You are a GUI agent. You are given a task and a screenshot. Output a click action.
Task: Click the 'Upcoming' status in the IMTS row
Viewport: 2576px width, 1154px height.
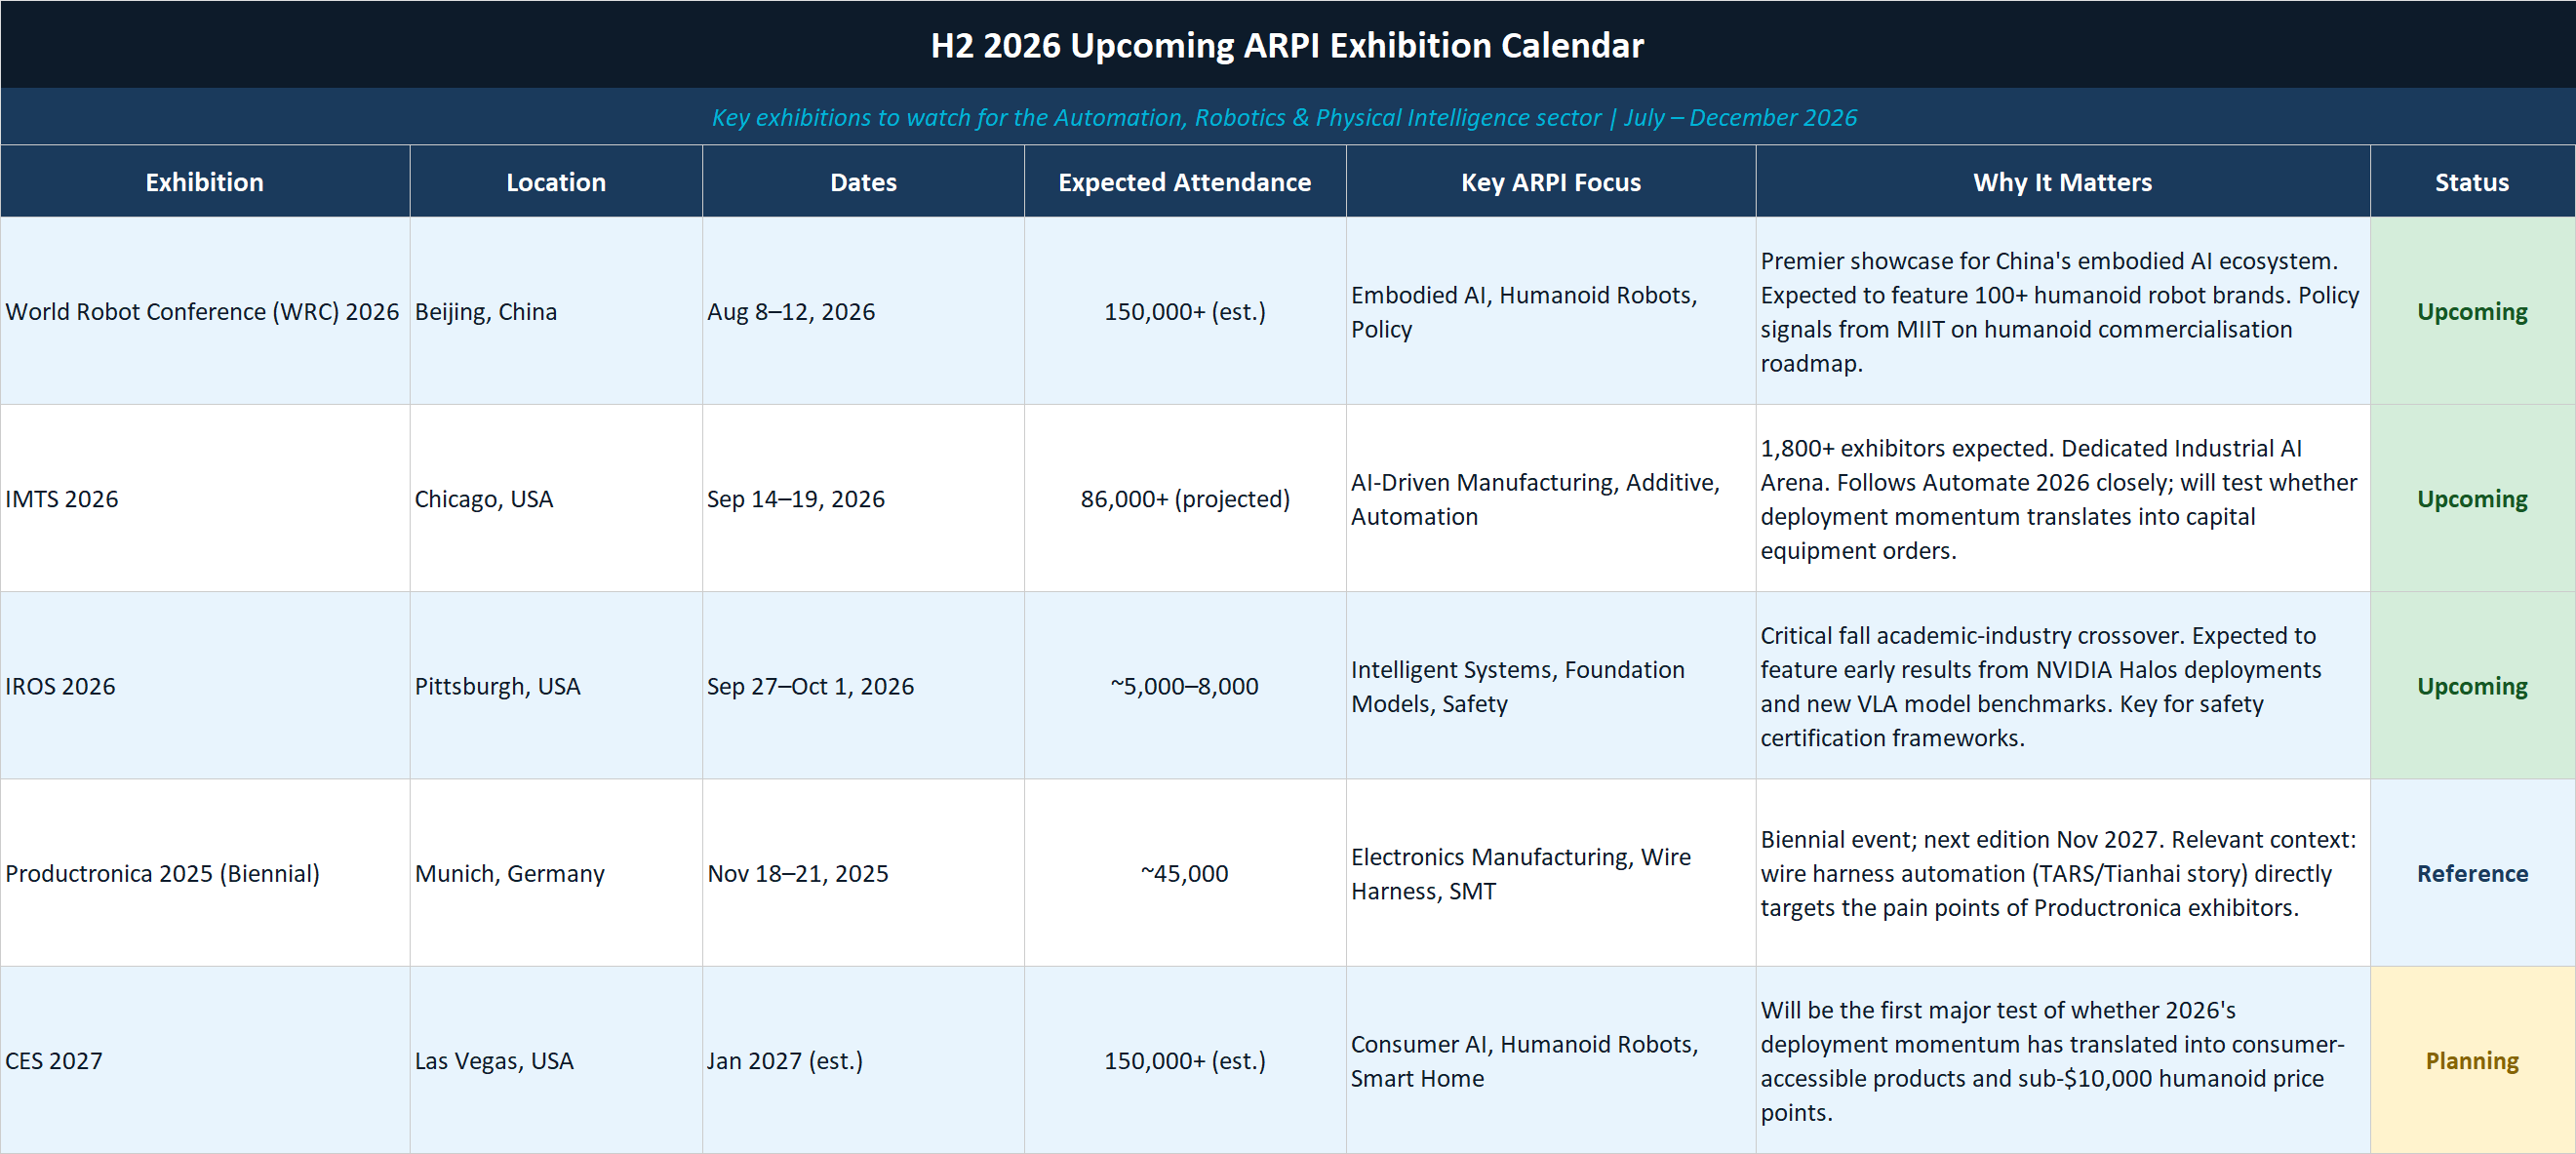coord(2473,498)
